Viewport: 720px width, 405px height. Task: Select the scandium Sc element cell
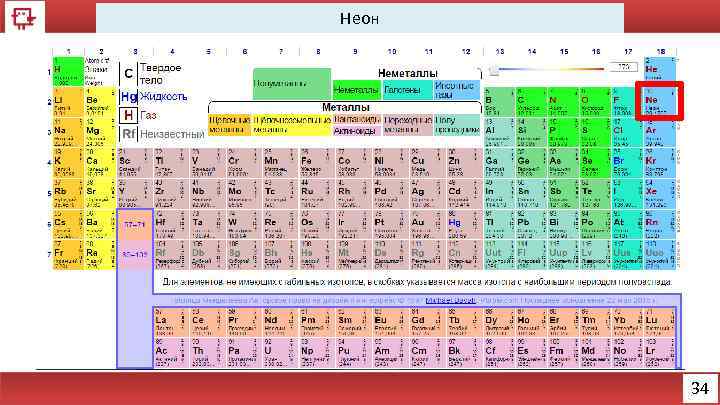[x=135, y=163]
